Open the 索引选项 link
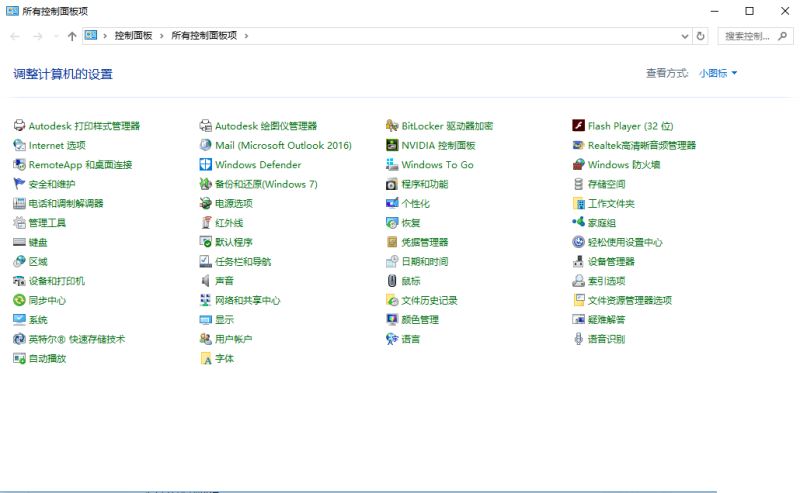Viewport: 800px width, 493px height. pos(606,281)
